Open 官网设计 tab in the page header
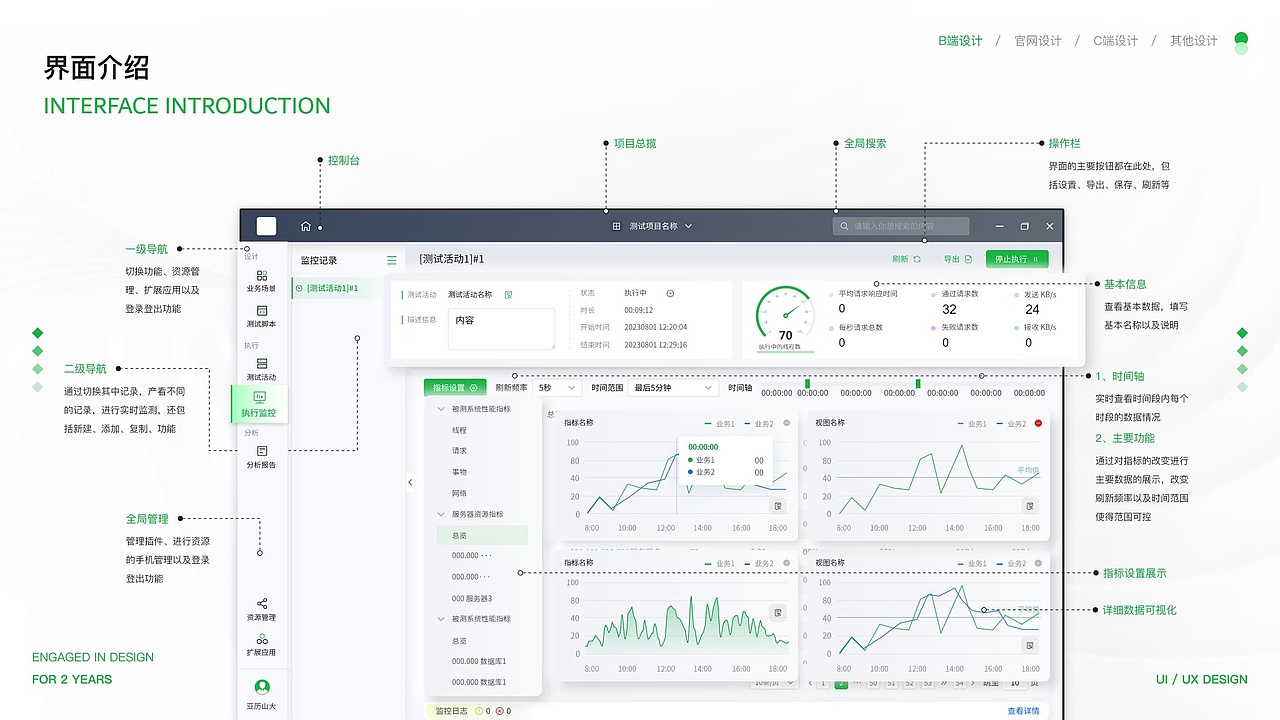The height and width of the screenshot is (720, 1280). click(x=1038, y=41)
